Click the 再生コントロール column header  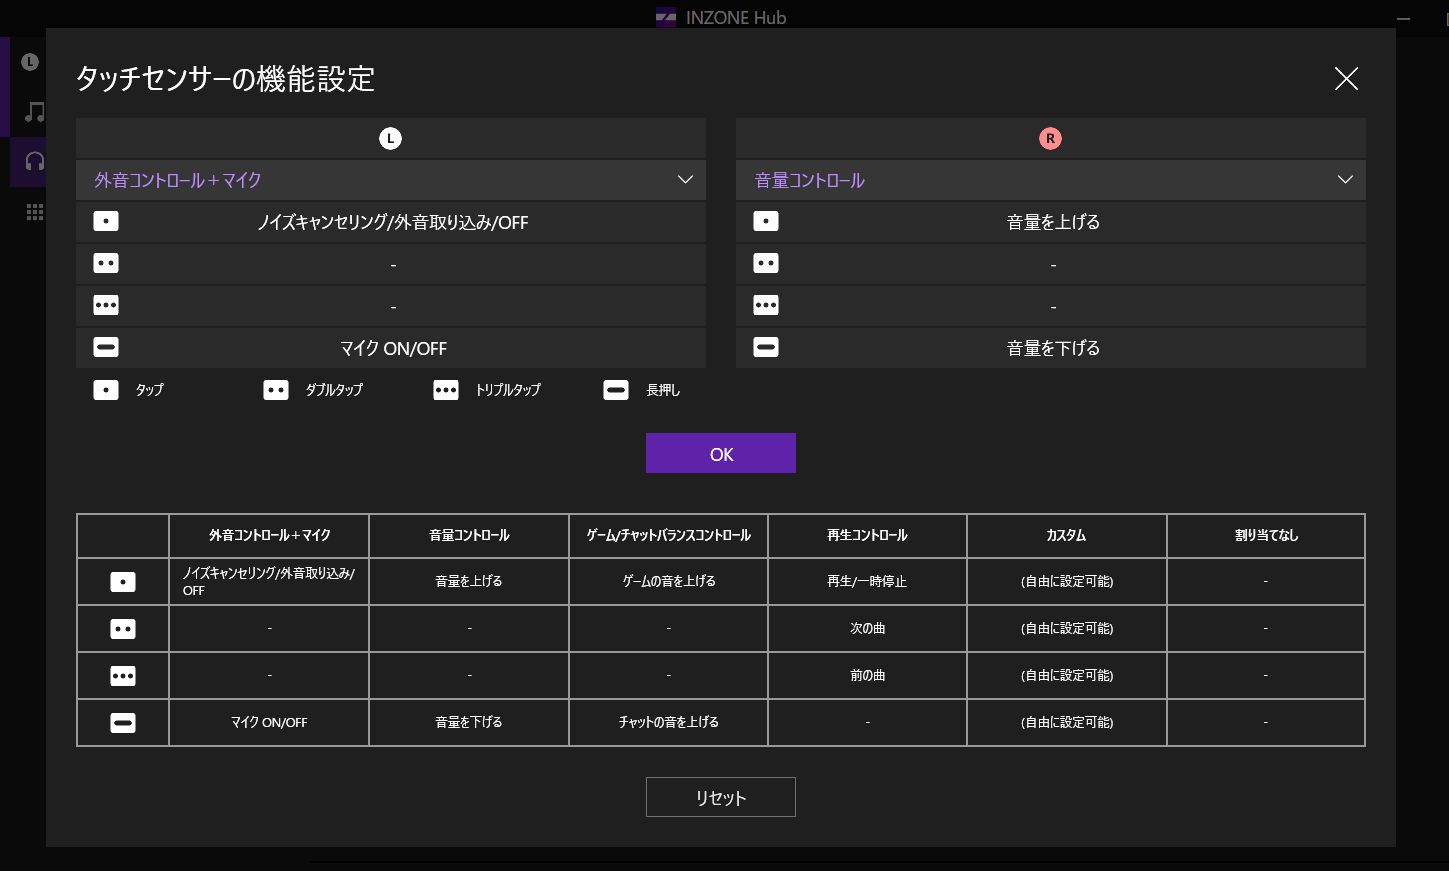pyautogui.click(x=867, y=536)
